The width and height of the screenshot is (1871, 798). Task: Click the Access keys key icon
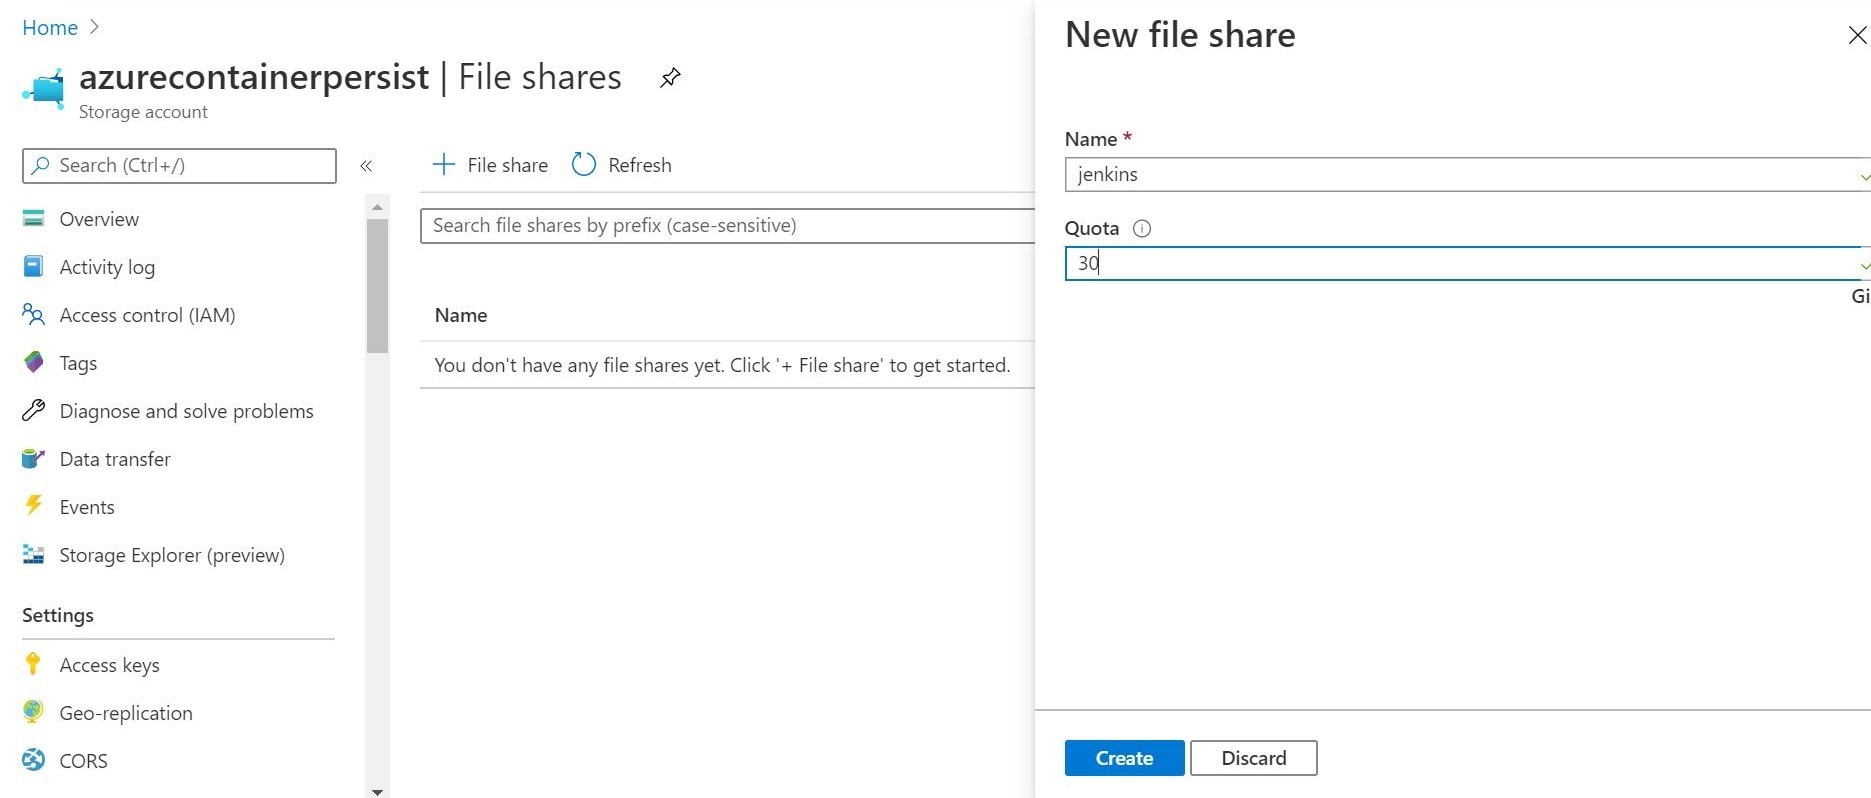(x=33, y=664)
